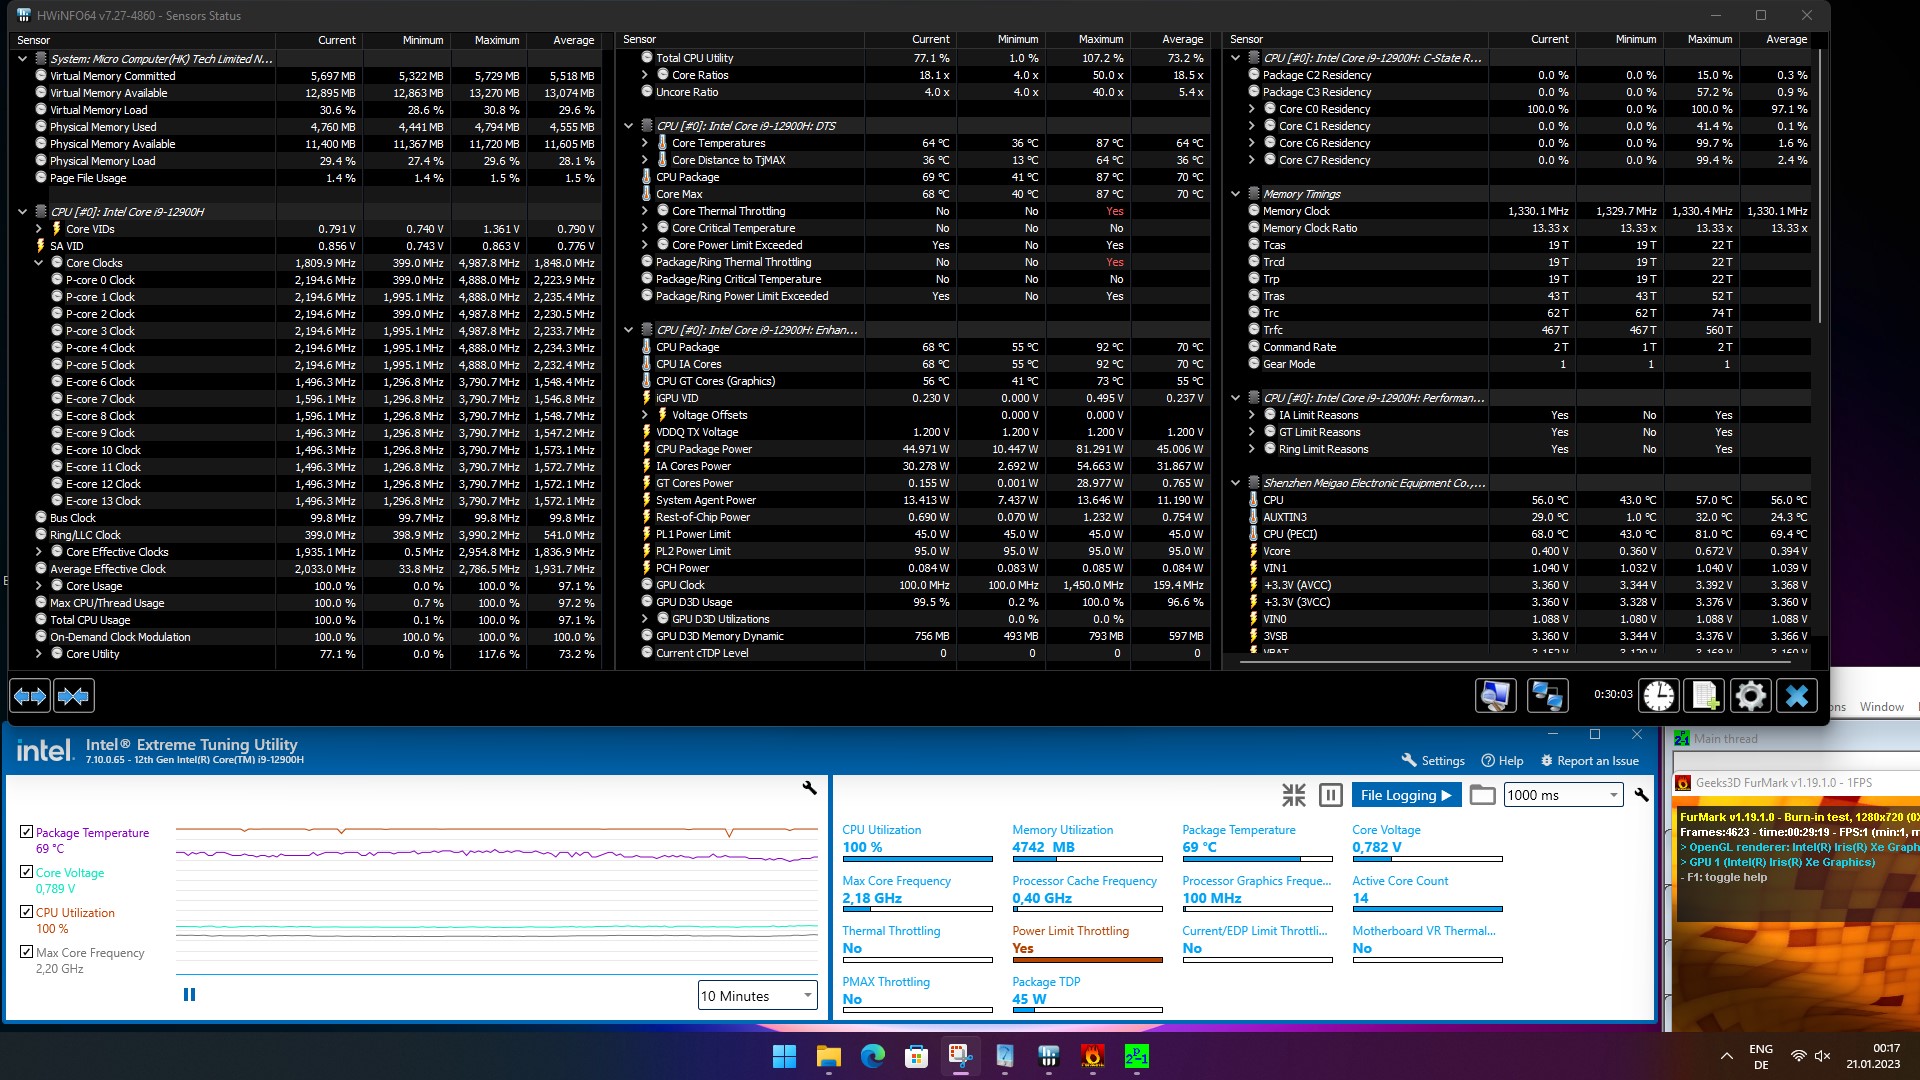The width and height of the screenshot is (1920, 1080).
Task: Open Wi-Fi network tray icon
Action: click(x=1798, y=1057)
